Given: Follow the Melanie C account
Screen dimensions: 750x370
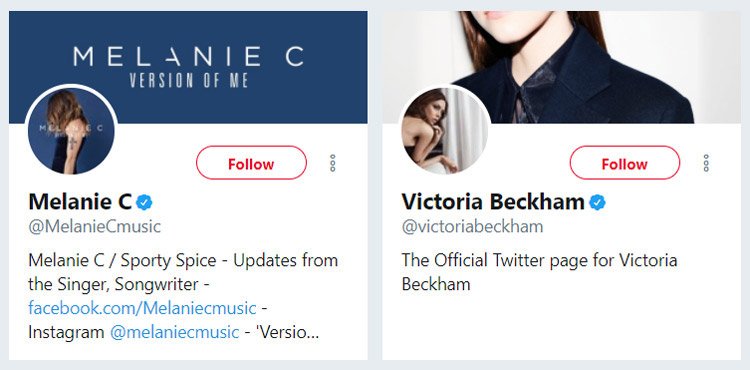Looking at the screenshot, I should [x=251, y=163].
